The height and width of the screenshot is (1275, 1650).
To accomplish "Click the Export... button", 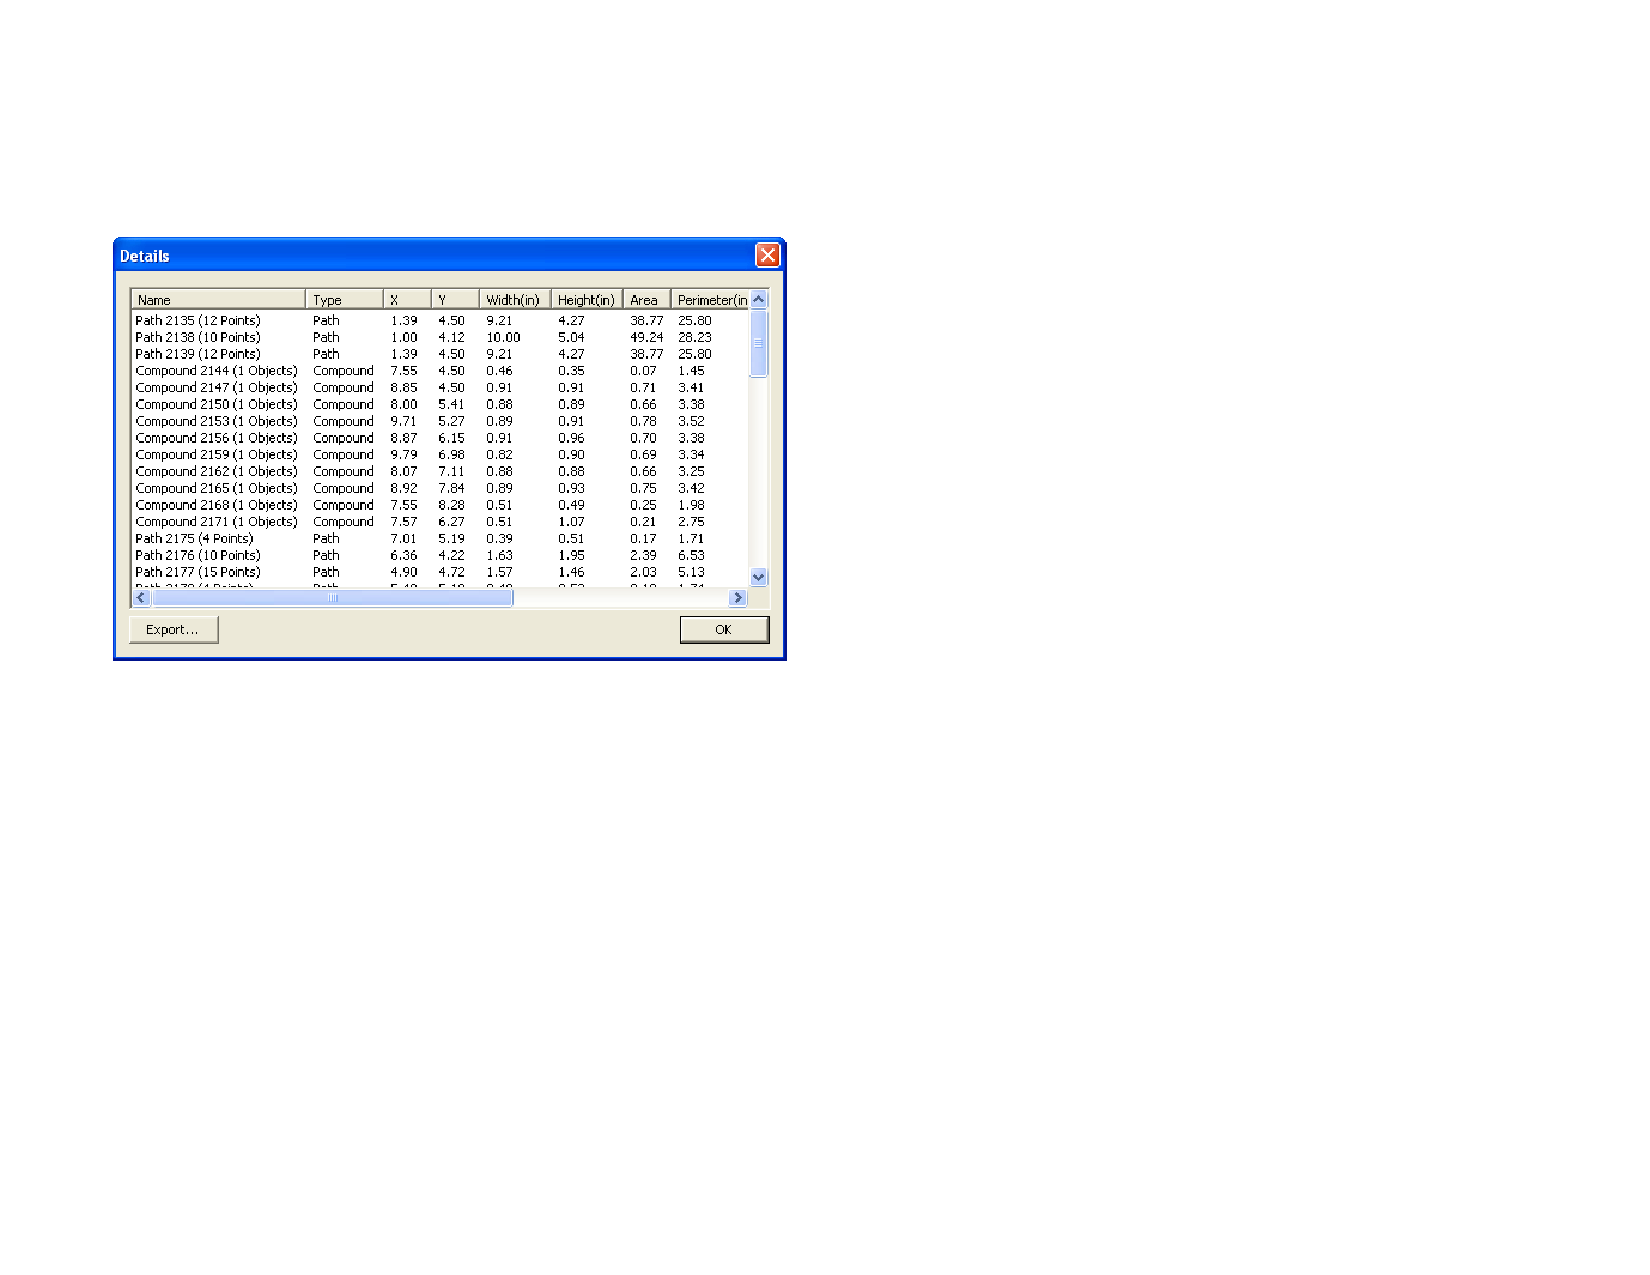I will click(173, 630).
